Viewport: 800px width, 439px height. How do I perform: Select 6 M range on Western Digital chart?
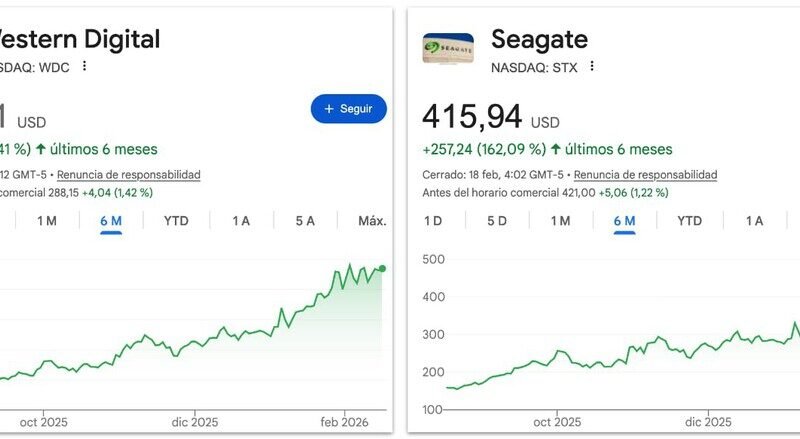pyautogui.click(x=111, y=221)
